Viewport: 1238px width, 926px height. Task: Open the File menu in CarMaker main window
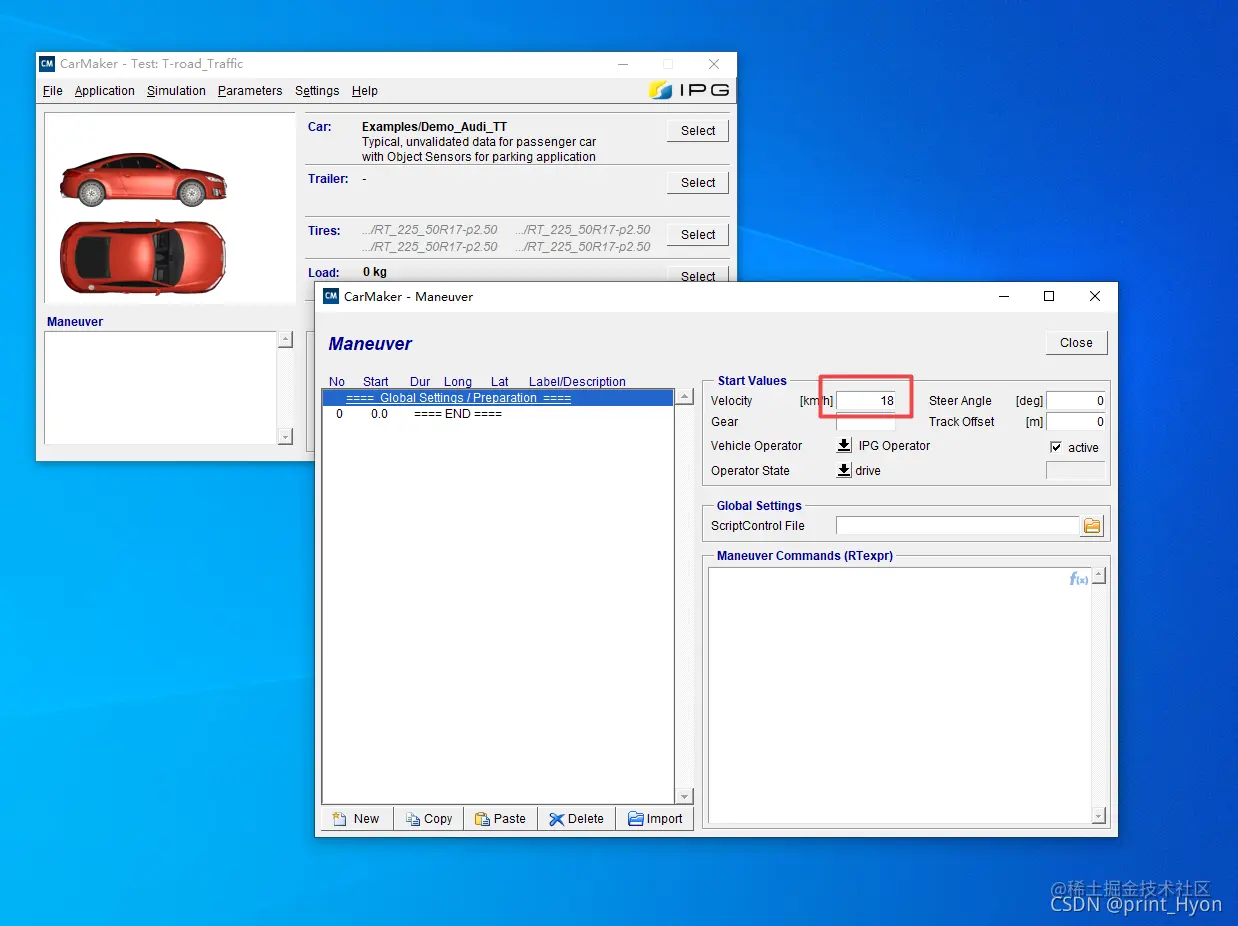(x=53, y=91)
